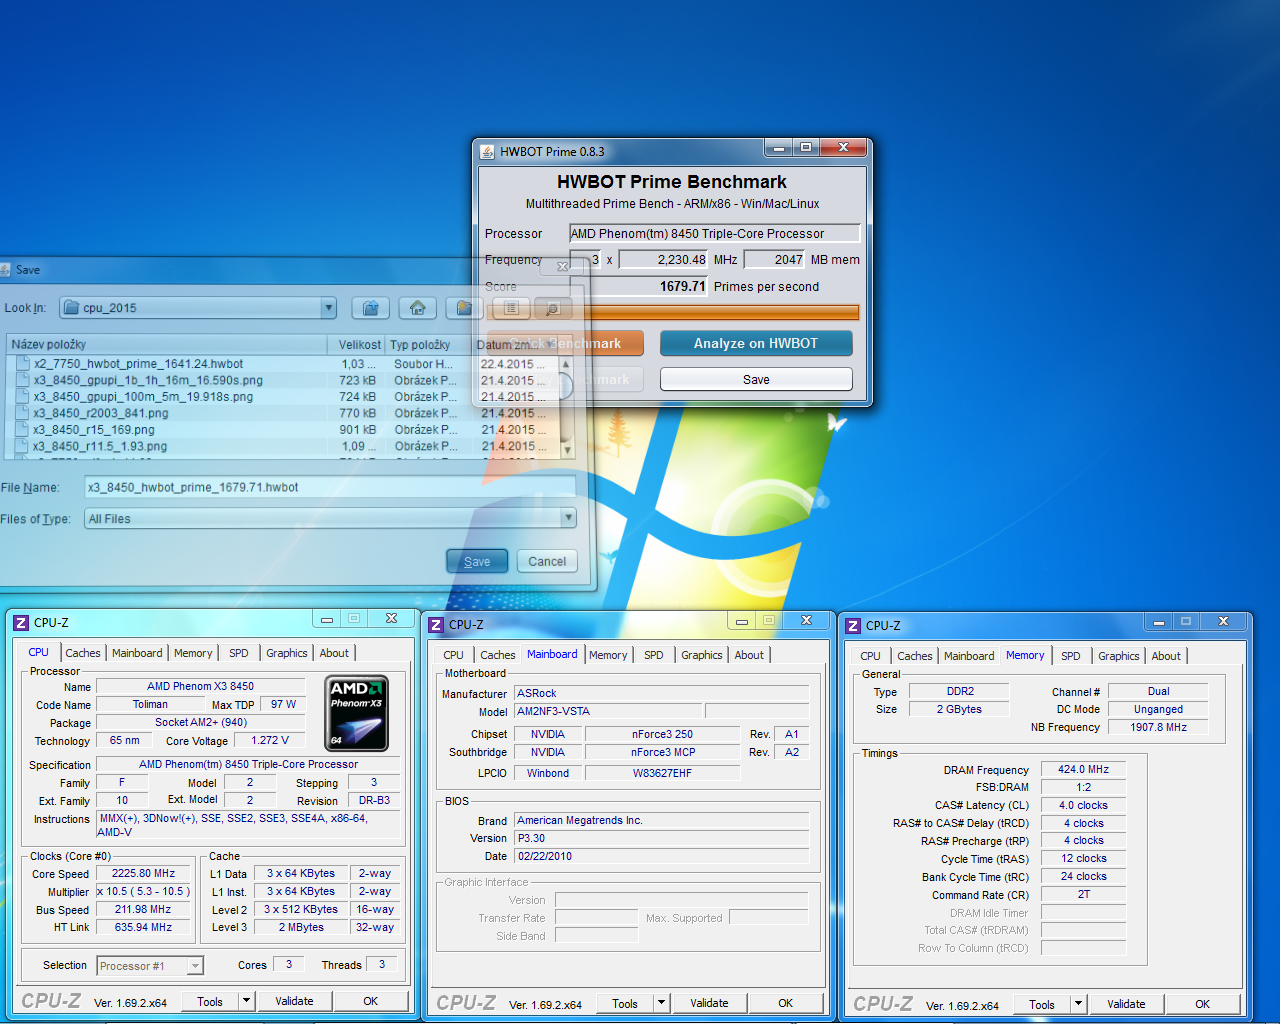Click file icon of x2_7750_hwbot_prime_1641.24.hwbot

tap(23, 364)
